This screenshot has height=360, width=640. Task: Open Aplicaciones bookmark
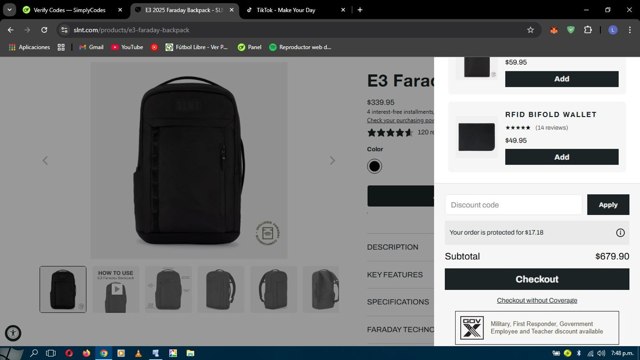[29, 47]
